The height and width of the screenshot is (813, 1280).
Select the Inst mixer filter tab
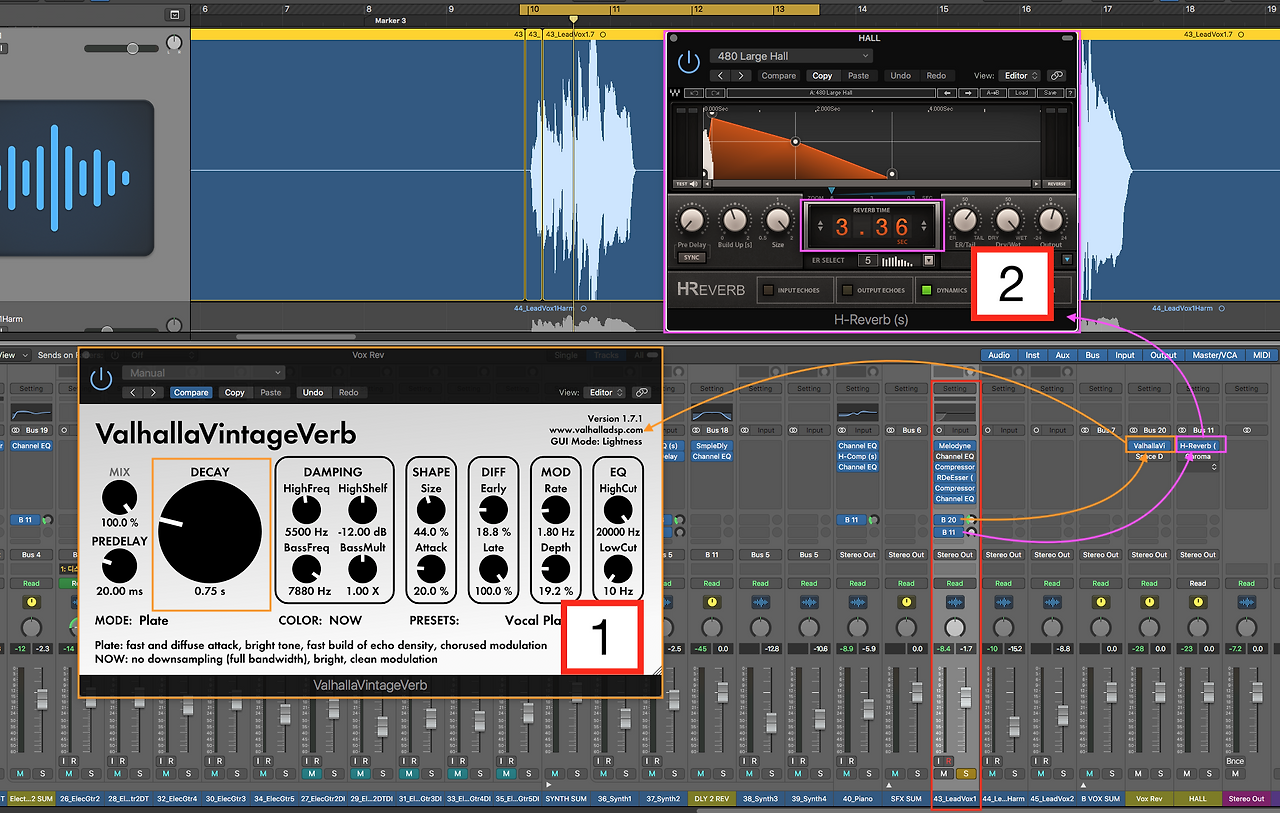[x=1032, y=355]
